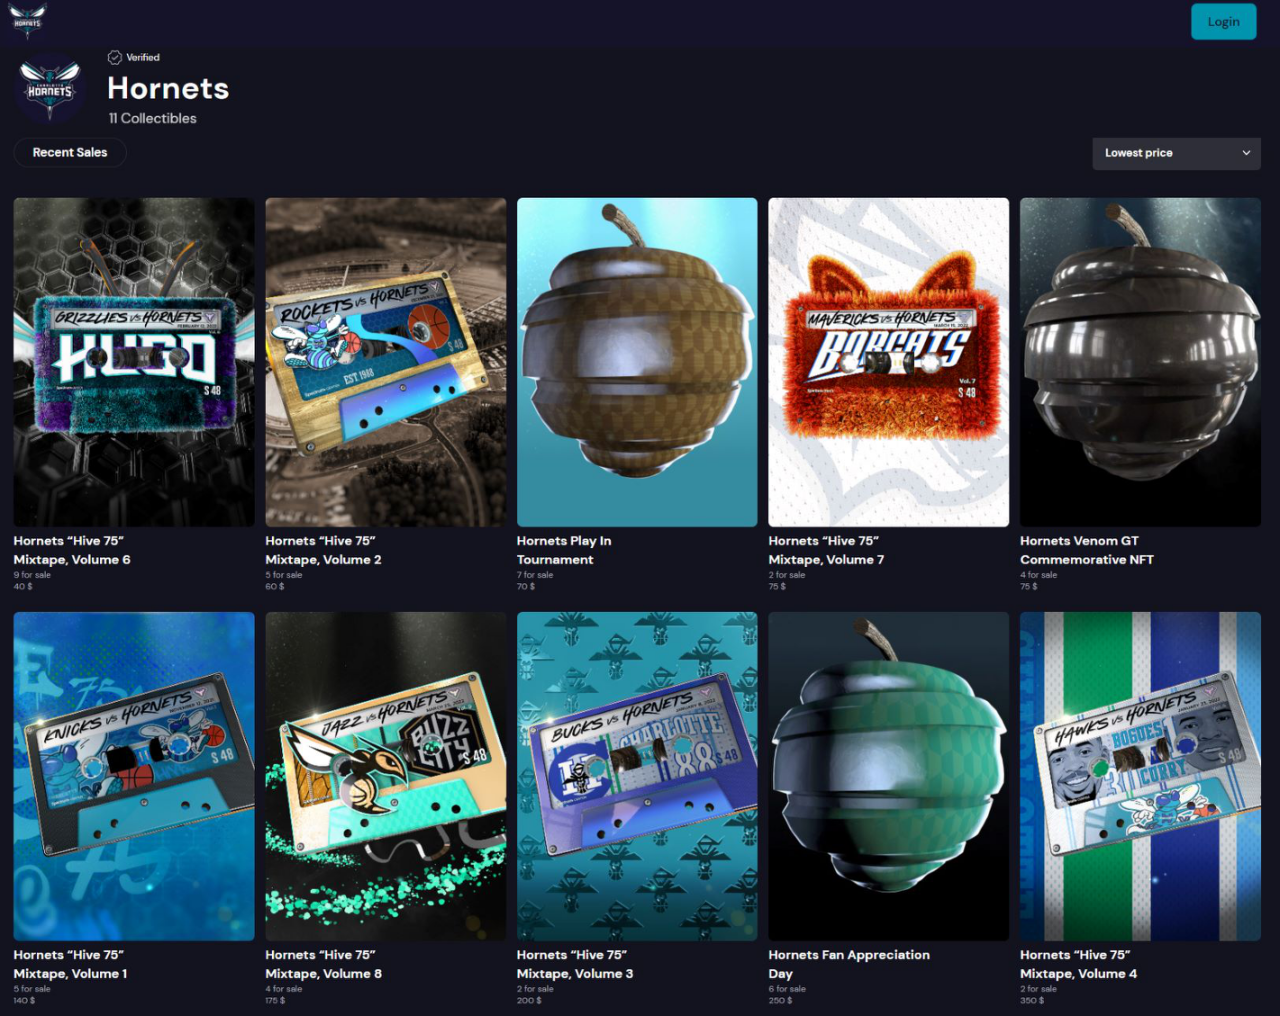The width and height of the screenshot is (1280, 1016).
Task: Click the Verified checkmark badge
Action: coord(115,57)
